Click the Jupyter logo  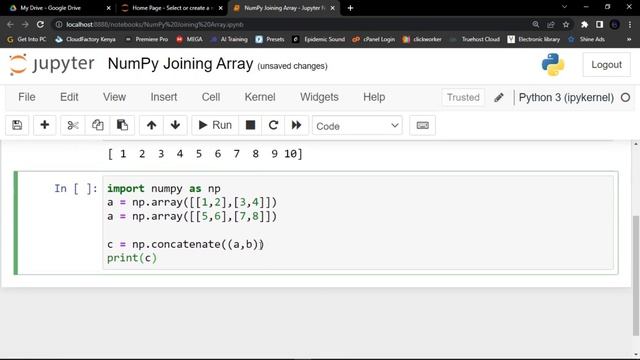(x=52, y=64)
